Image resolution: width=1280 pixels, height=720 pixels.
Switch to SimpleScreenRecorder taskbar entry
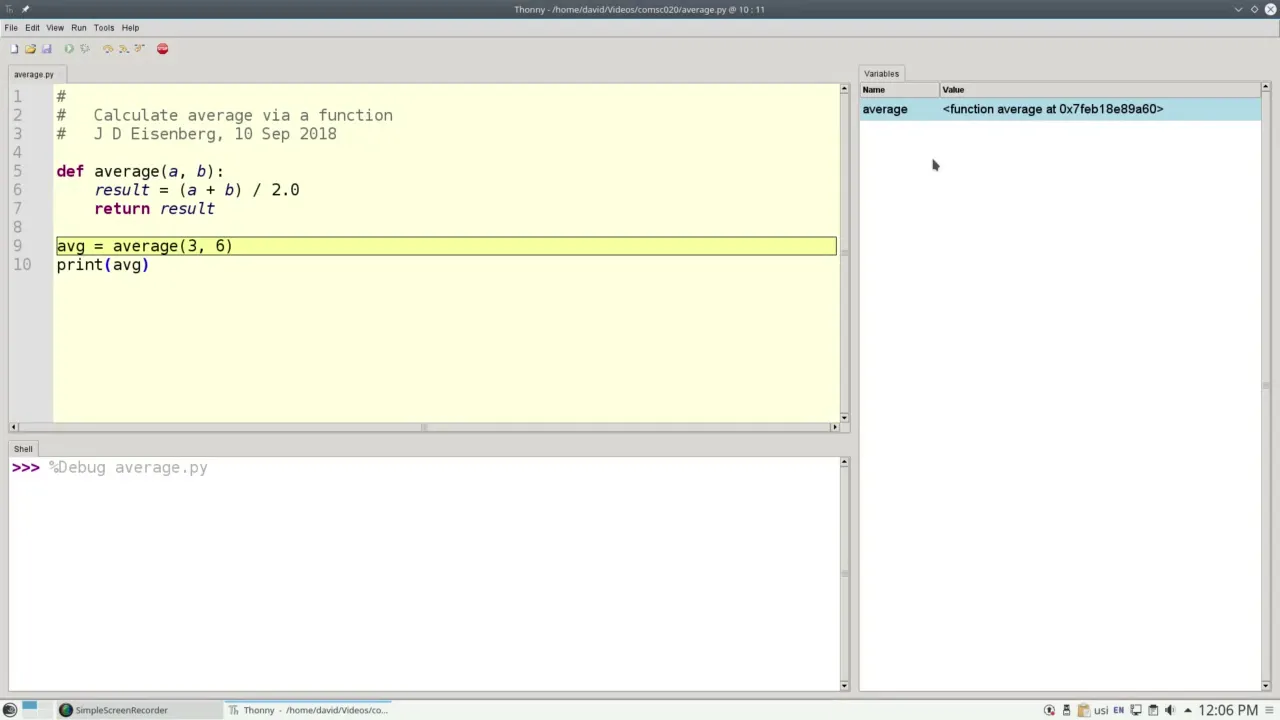[x=138, y=710]
